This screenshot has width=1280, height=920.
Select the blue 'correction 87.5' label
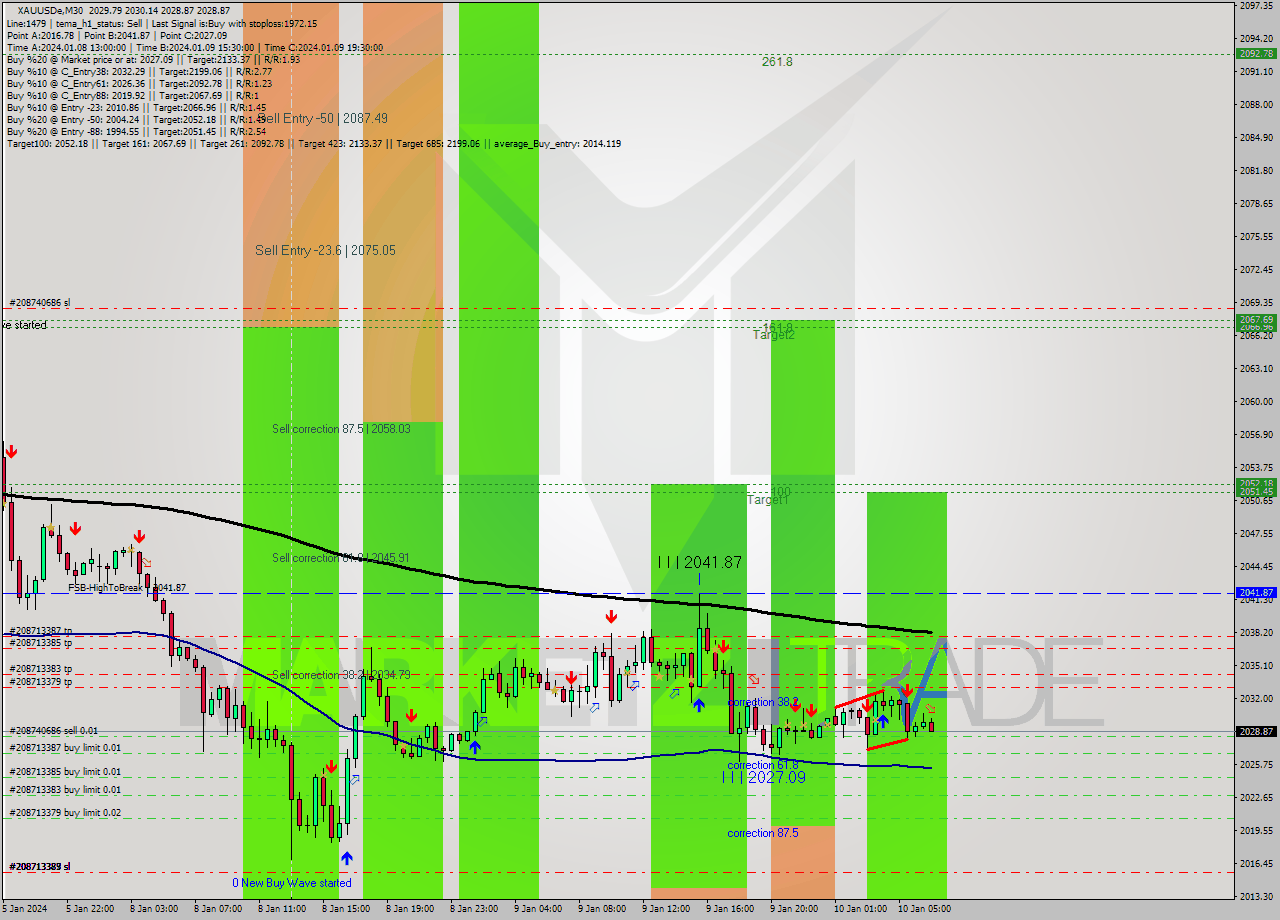pyautogui.click(x=763, y=833)
